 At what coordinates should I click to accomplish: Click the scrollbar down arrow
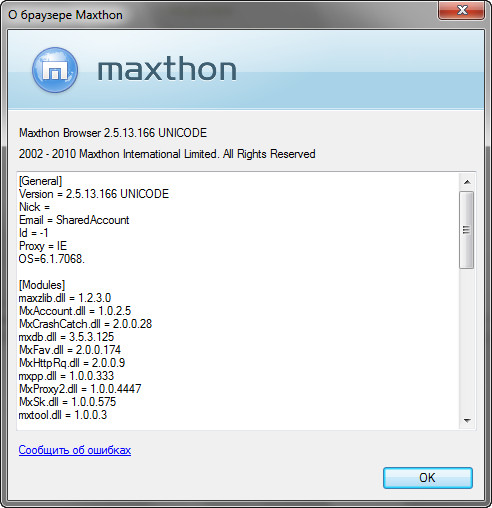click(x=467, y=421)
